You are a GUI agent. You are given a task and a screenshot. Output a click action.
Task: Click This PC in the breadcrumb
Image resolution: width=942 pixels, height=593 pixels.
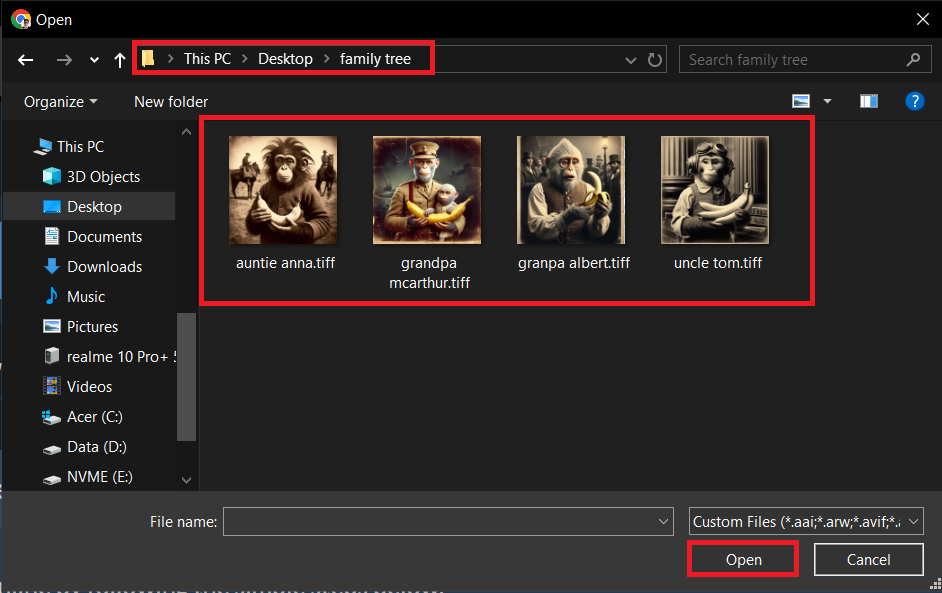click(x=207, y=58)
